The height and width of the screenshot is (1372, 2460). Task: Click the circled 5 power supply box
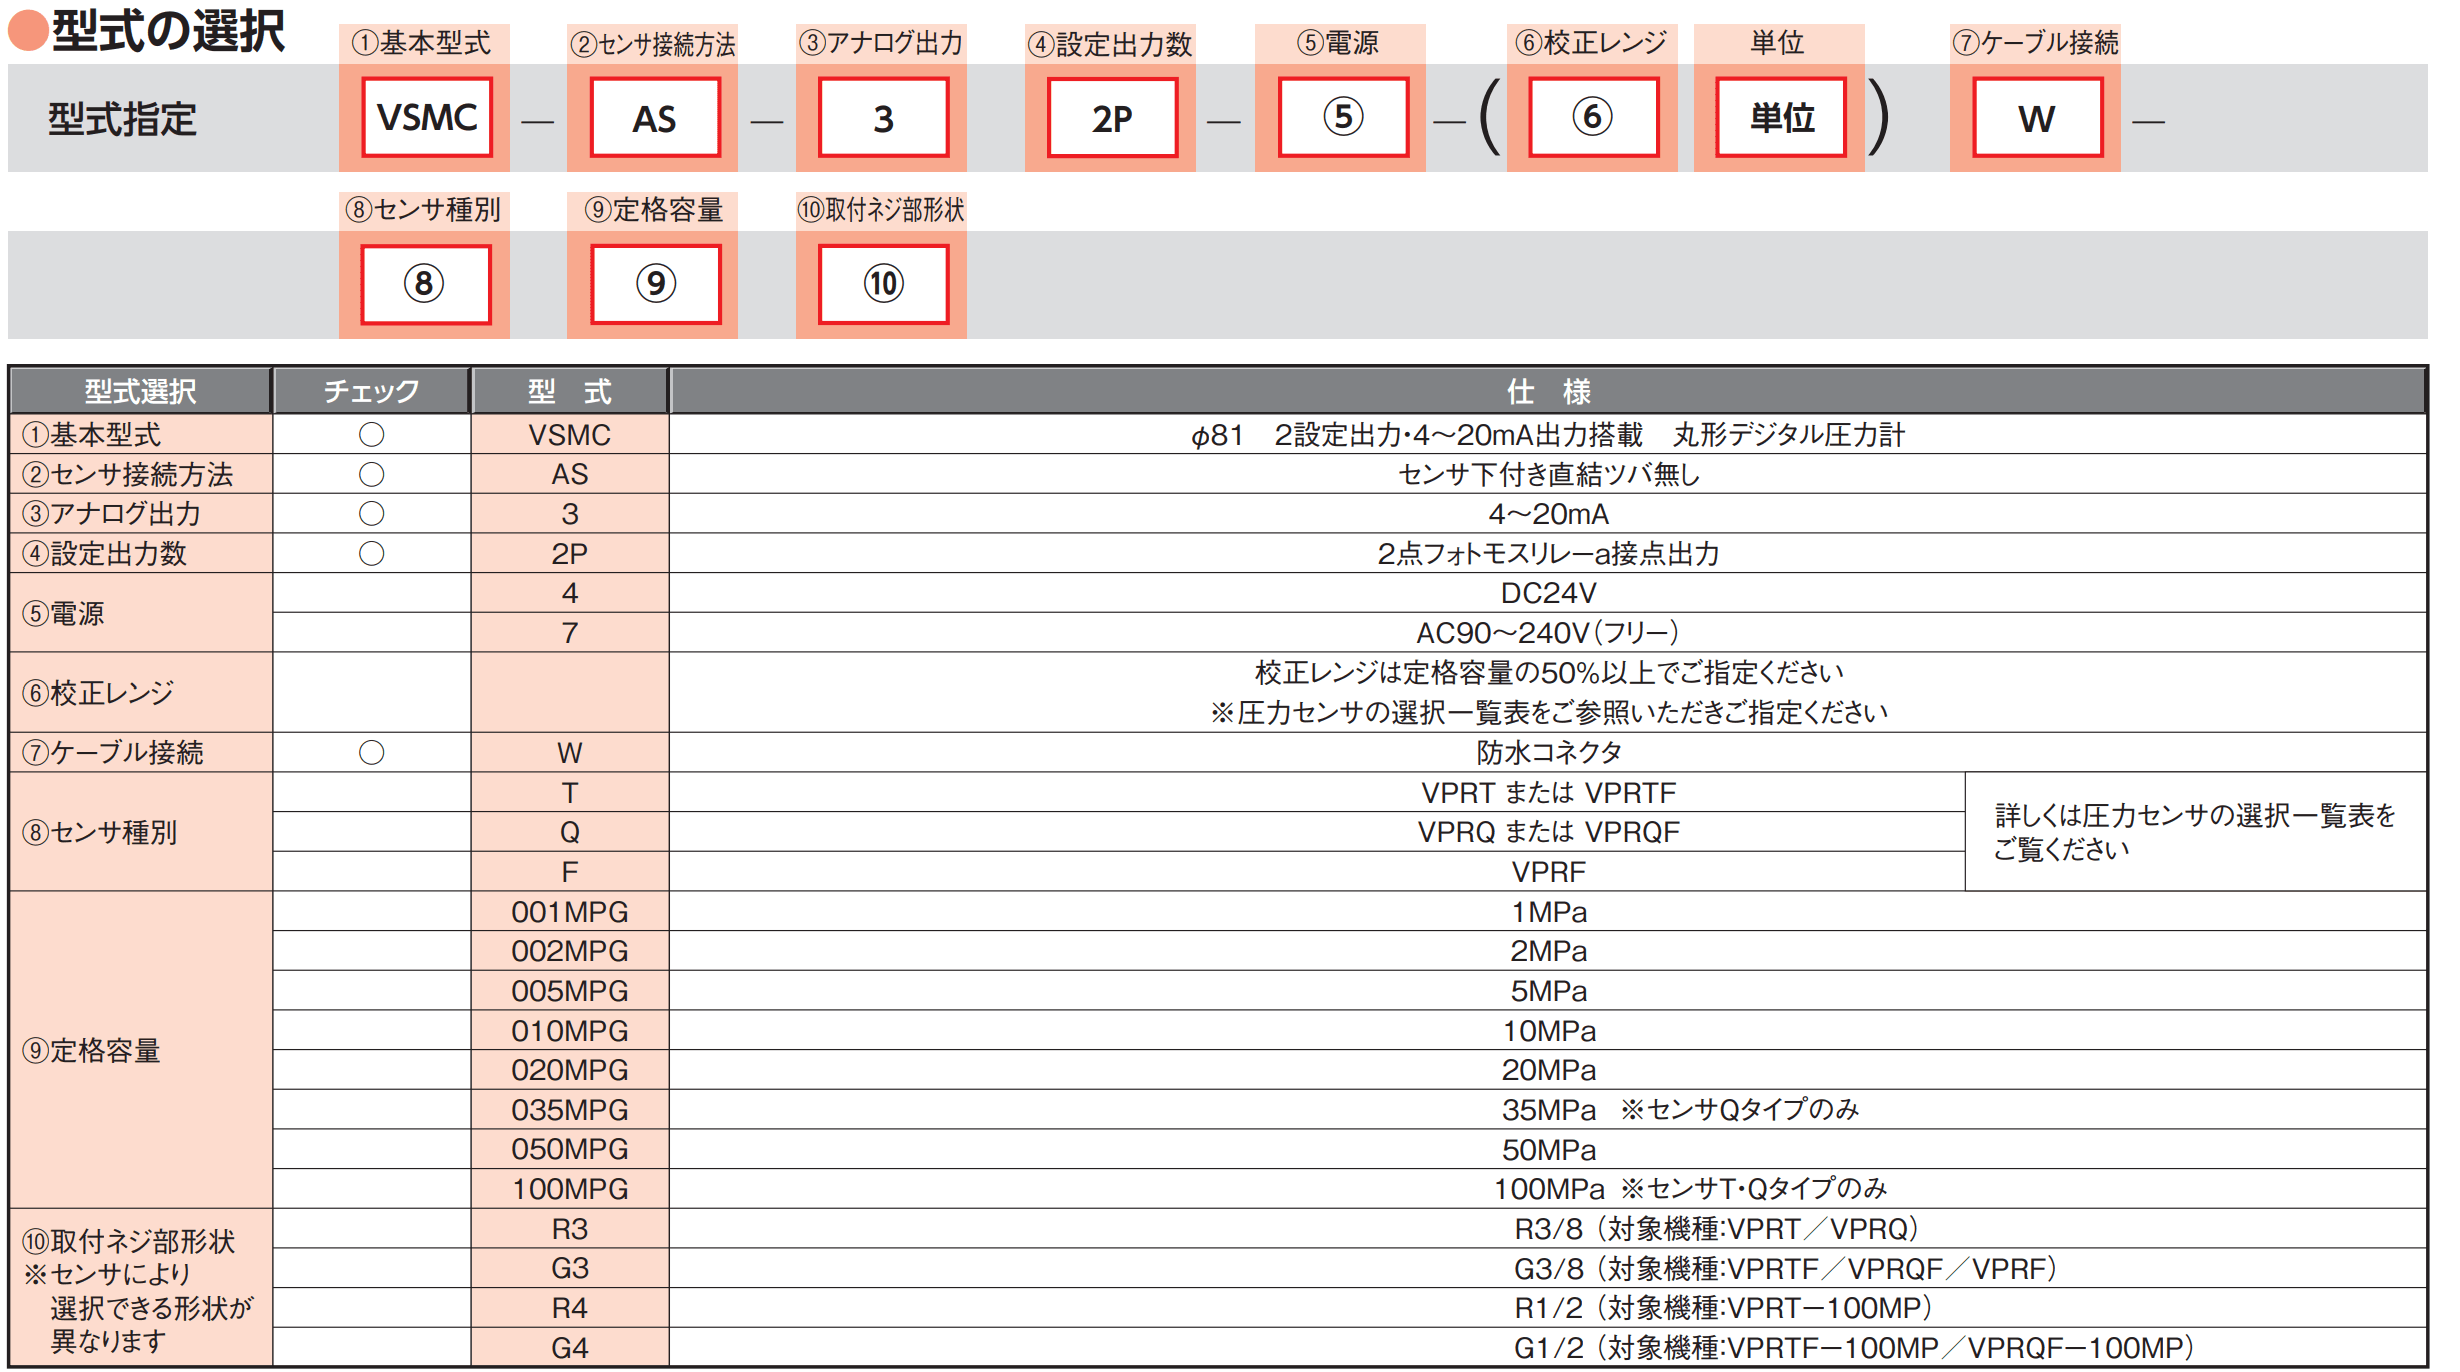coord(1343,118)
